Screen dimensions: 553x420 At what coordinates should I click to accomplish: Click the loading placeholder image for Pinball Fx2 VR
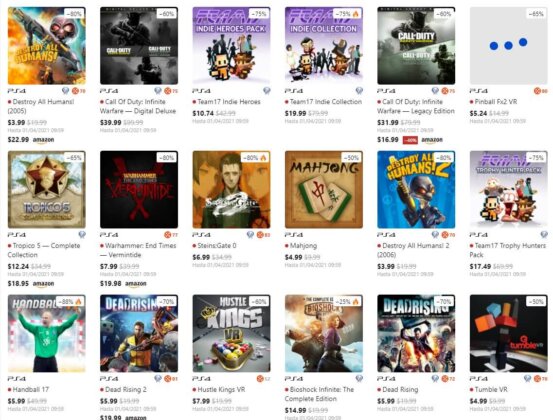pyautogui.click(x=509, y=46)
